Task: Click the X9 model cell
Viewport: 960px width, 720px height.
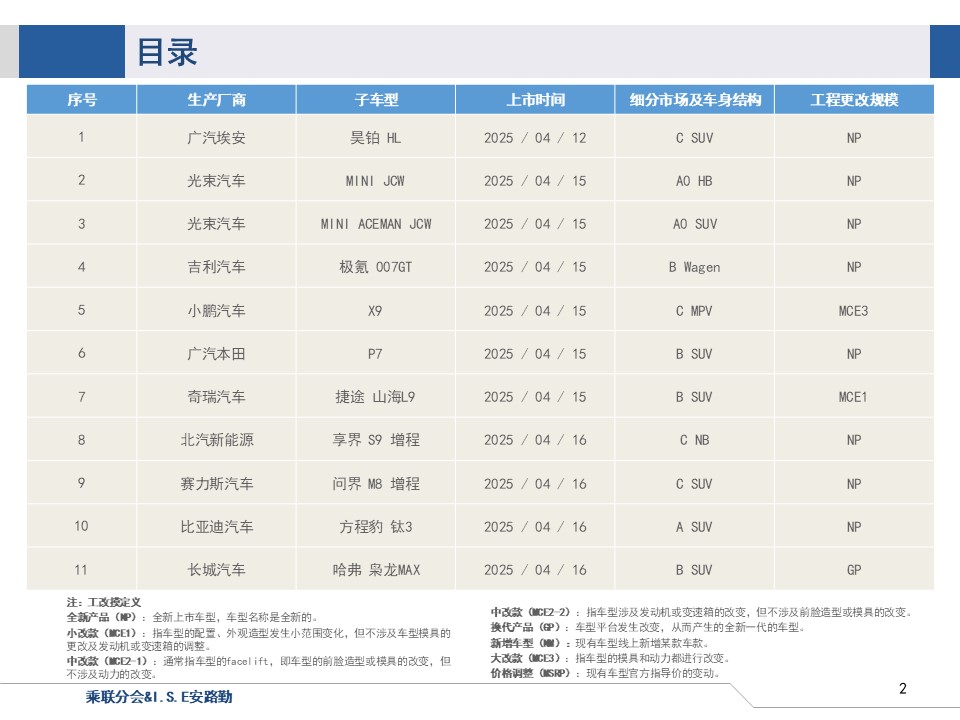Action: (375, 310)
